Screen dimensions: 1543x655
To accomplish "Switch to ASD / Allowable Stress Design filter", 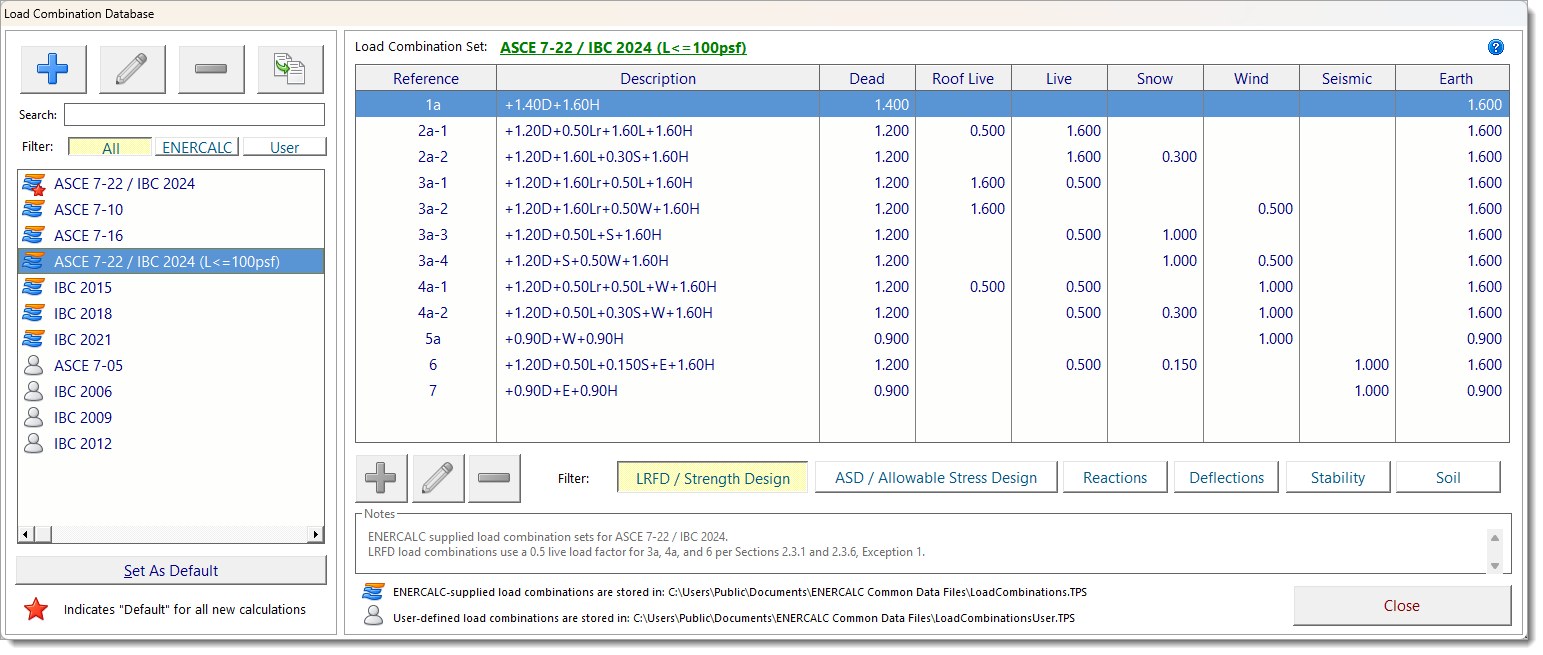I will coord(935,478).
